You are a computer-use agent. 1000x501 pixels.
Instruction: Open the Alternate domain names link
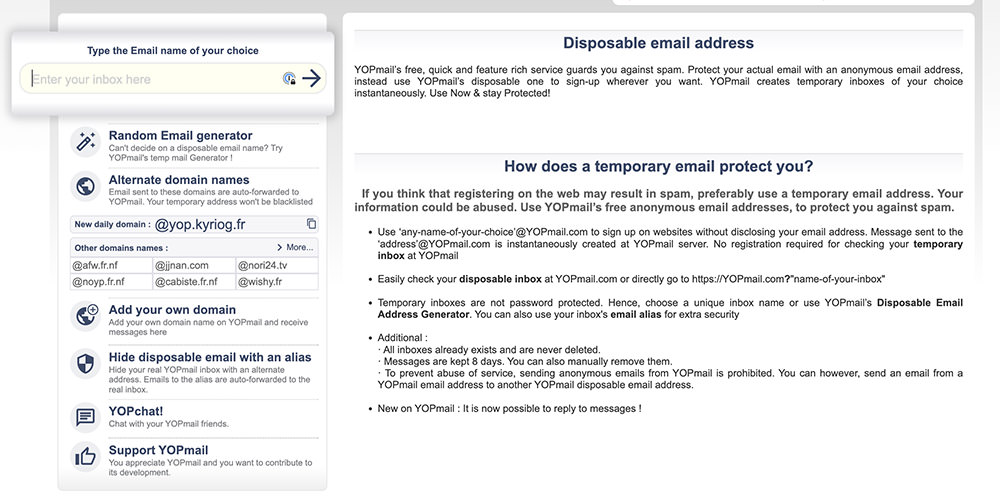coord(179,180)
